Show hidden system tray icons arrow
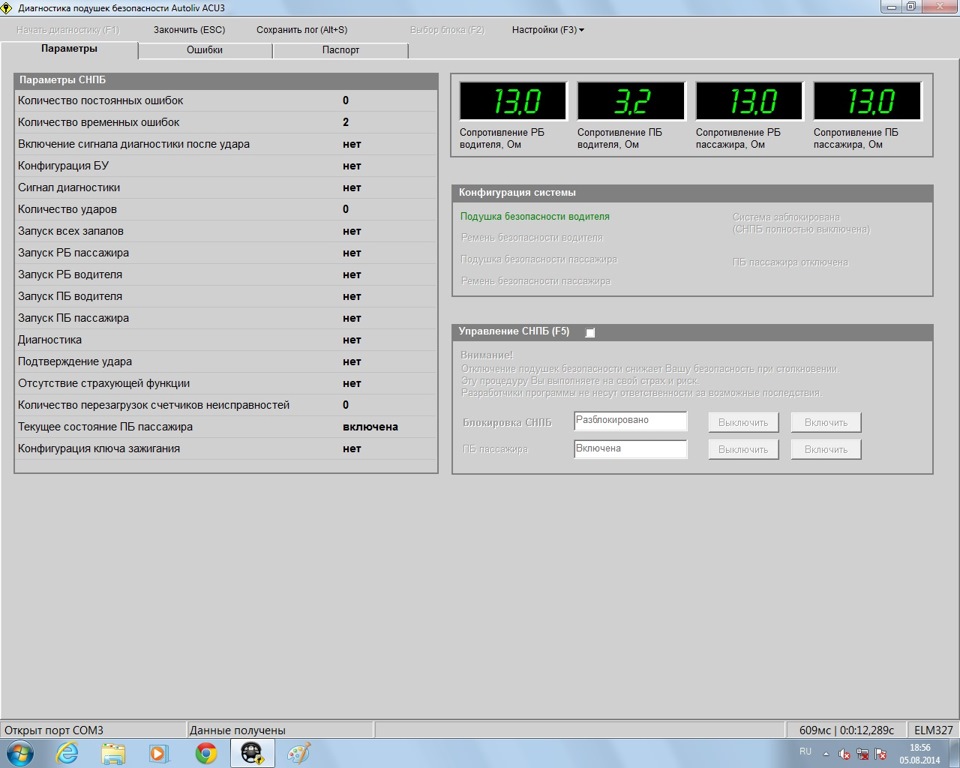 point(826,754)
